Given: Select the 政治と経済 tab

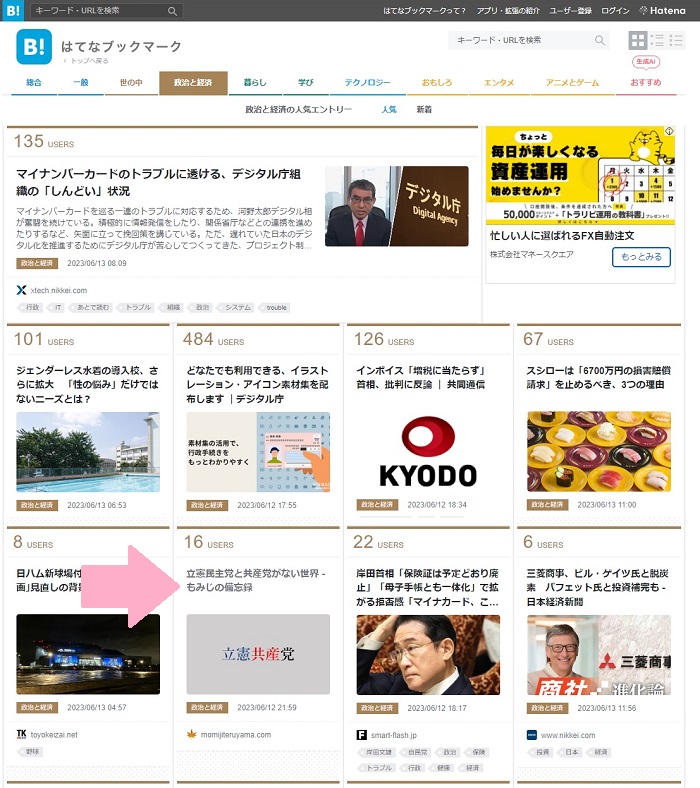Looking at the screenshot, I should click(x=193, y=82).
